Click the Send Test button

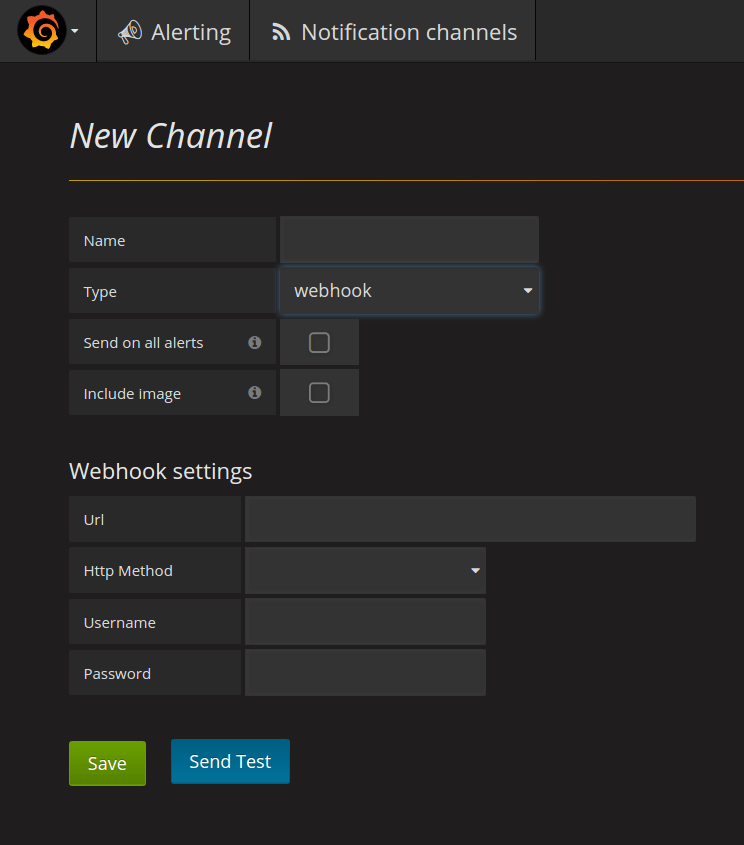point(230,762)
